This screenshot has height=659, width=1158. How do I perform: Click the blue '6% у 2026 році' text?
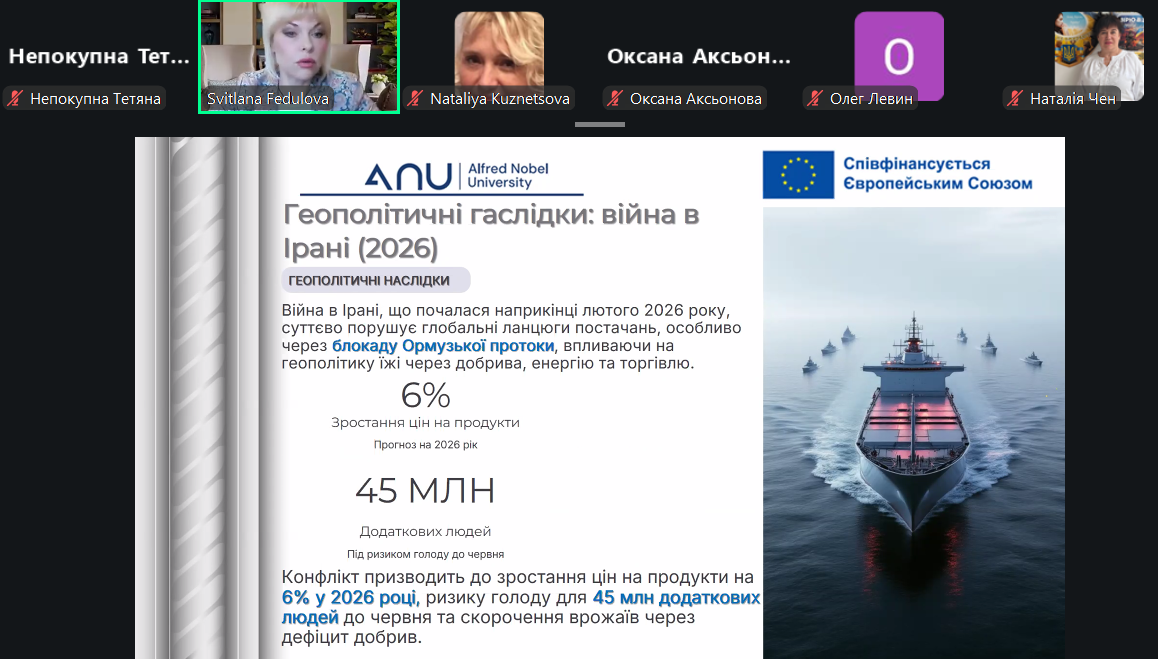point(348,598)
